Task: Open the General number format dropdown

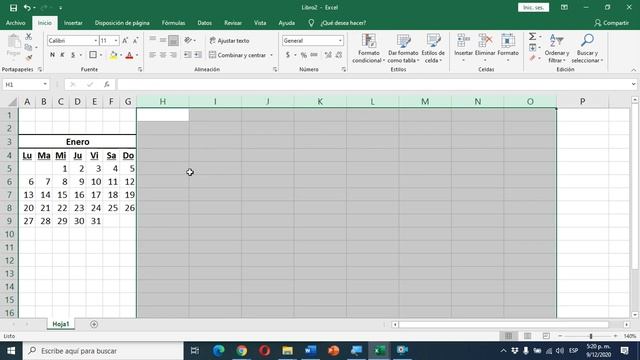Action: (340, 40)
